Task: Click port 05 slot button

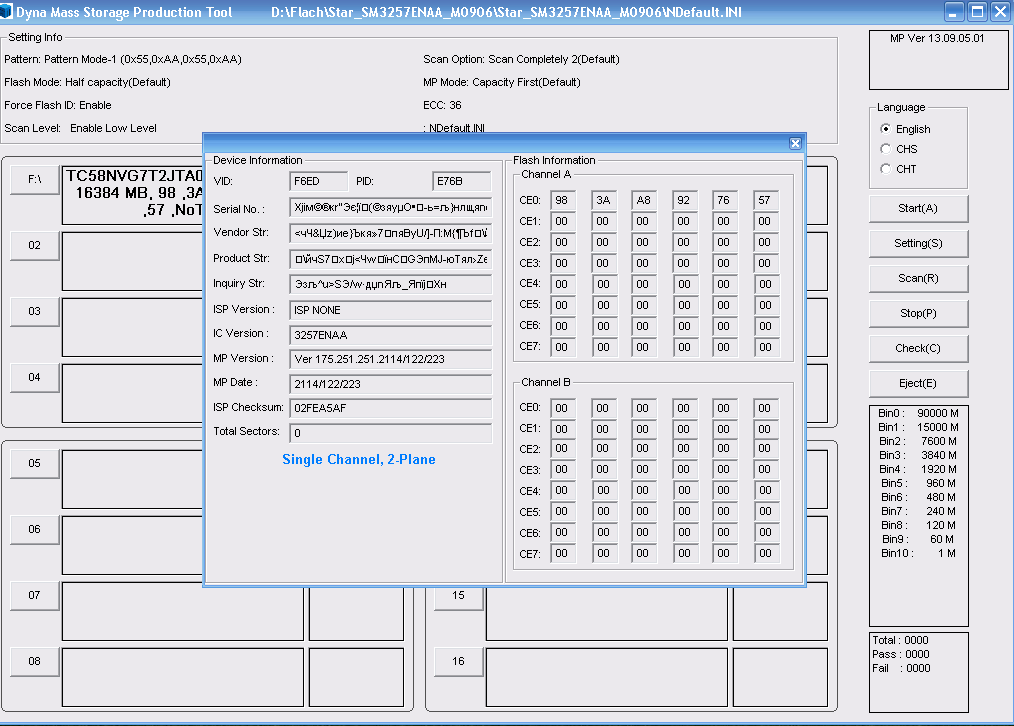Action: (35, 463)
